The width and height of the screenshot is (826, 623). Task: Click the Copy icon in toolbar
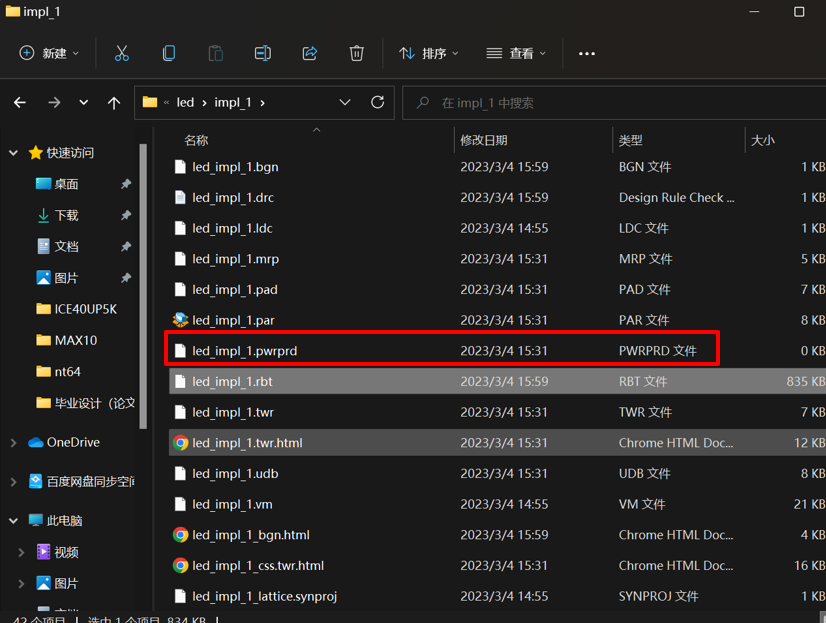click(x=169, y=53)
